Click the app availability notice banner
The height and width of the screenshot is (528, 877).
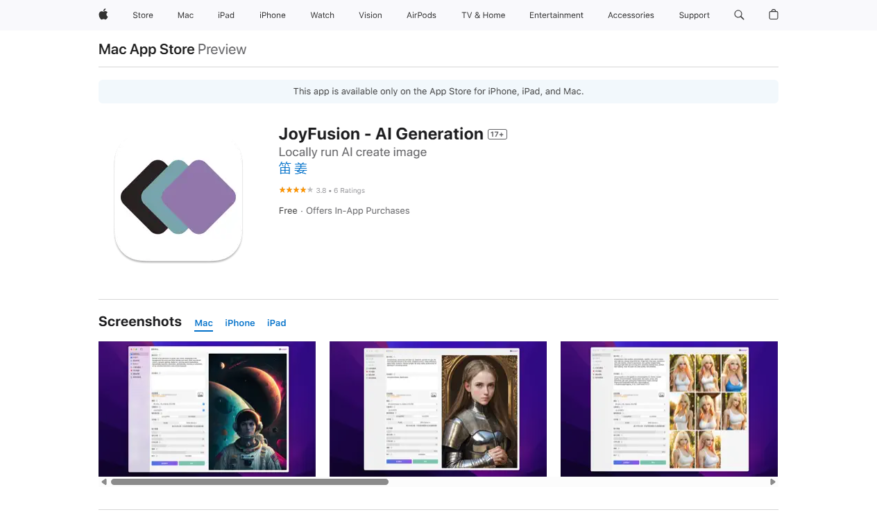(x=438, y=92)
